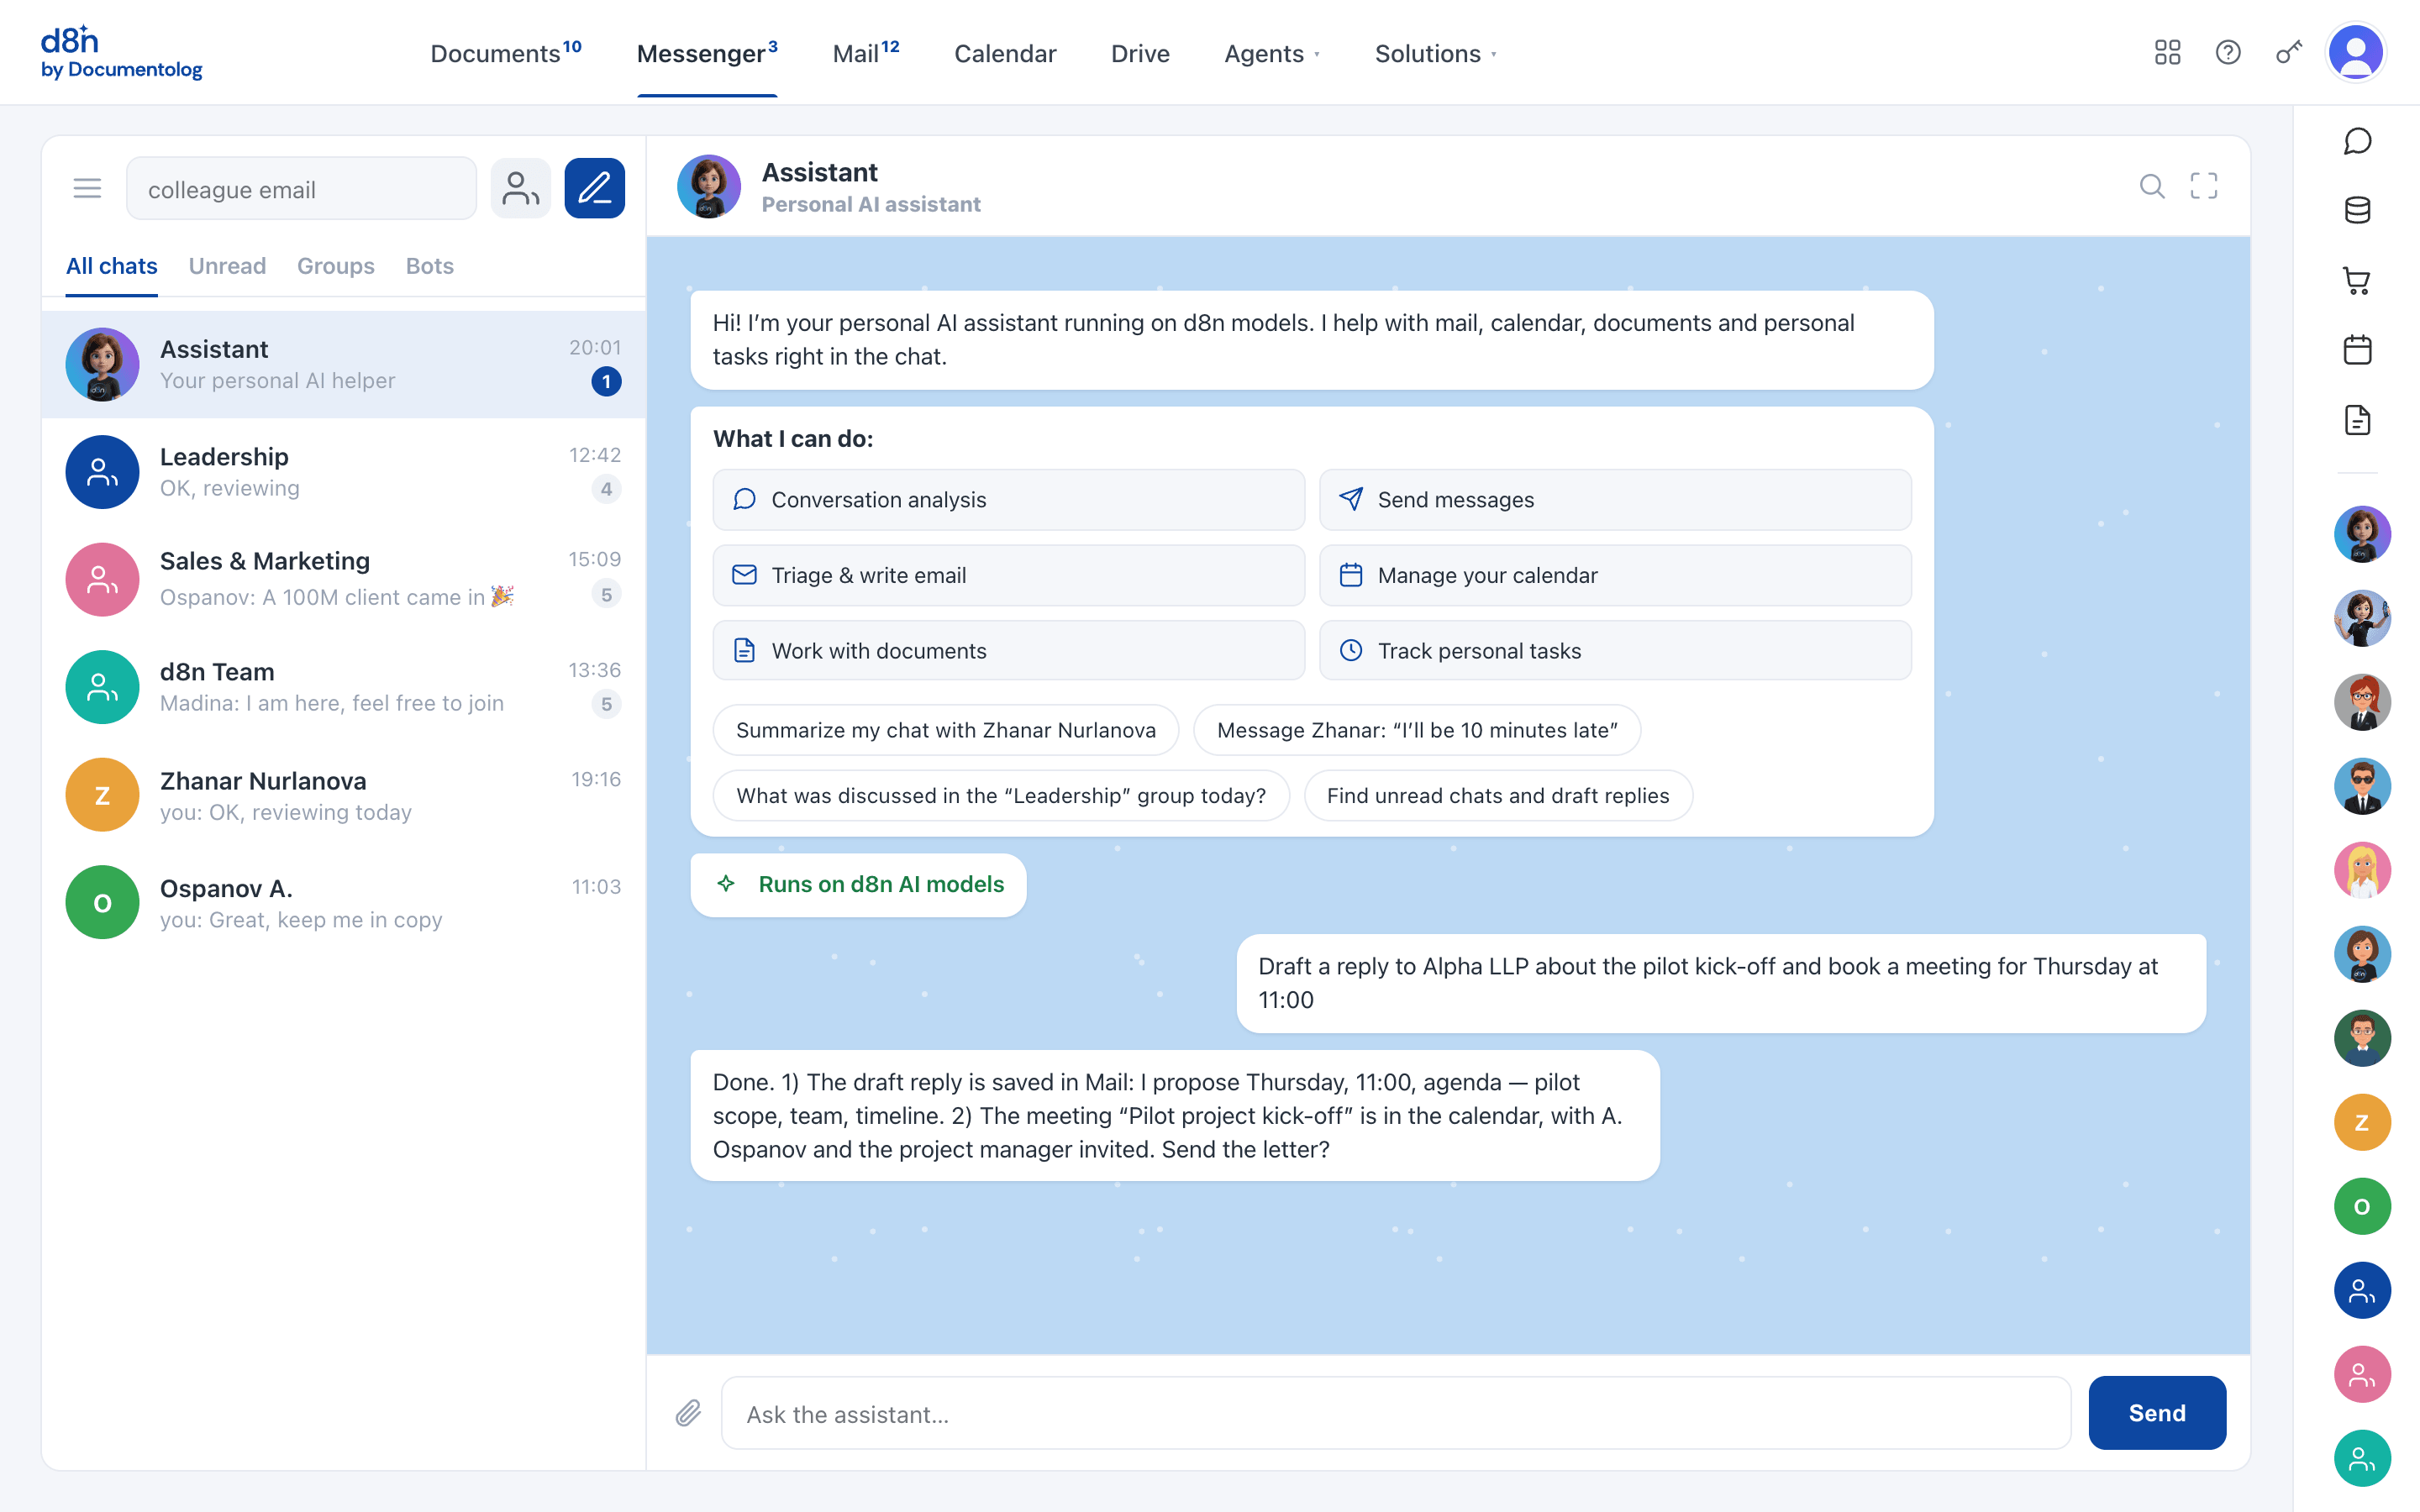Search within the Assistant conversation
This screenshot has height=1512, width=2420.
(x=2152, y=186)
